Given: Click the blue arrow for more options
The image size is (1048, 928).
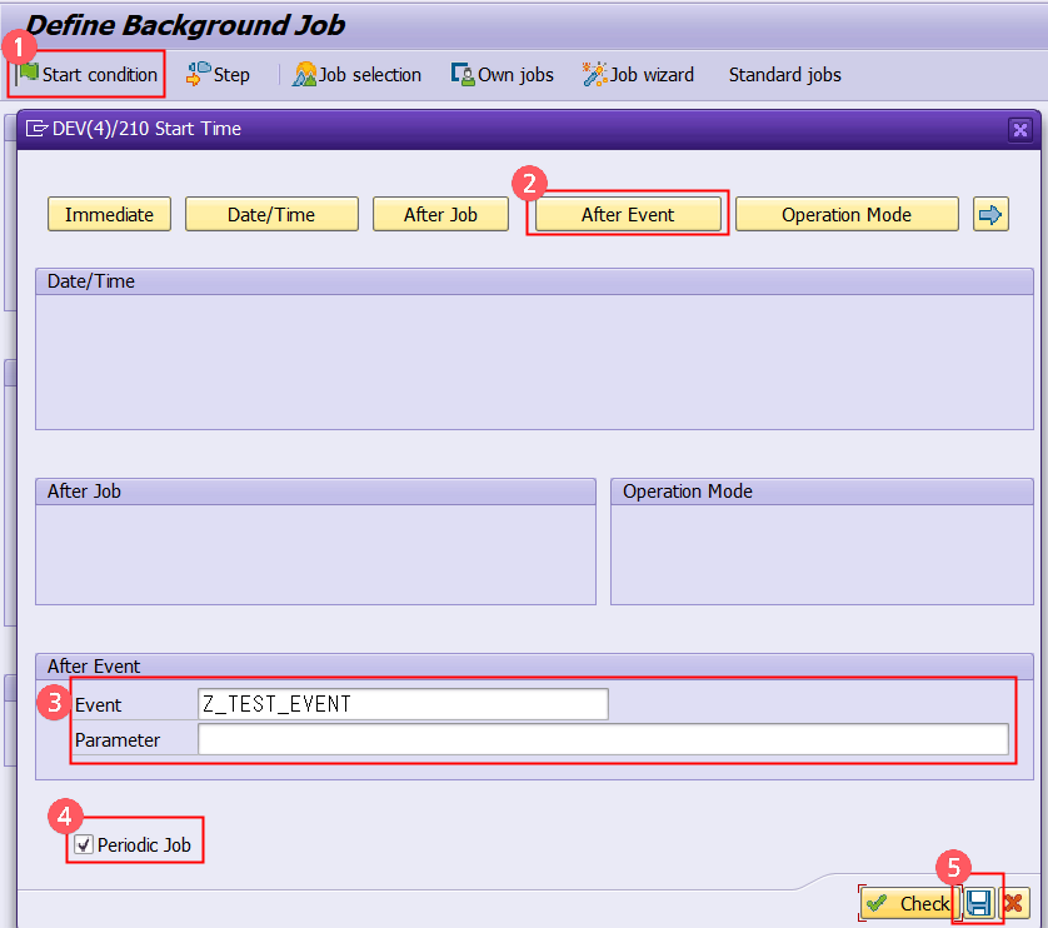Looking at the screenshot, I should [x=991, y=215].
